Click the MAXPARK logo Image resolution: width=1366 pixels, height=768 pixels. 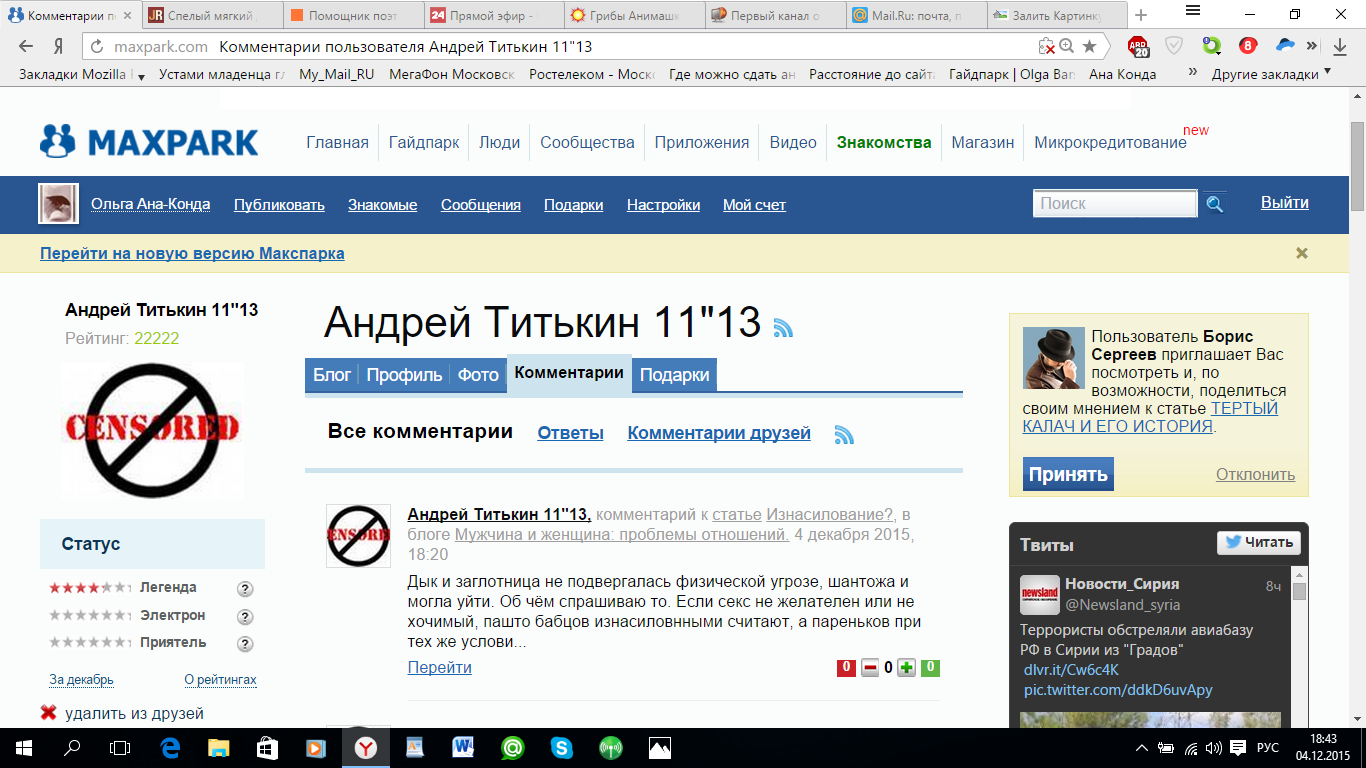click(149, 141)
